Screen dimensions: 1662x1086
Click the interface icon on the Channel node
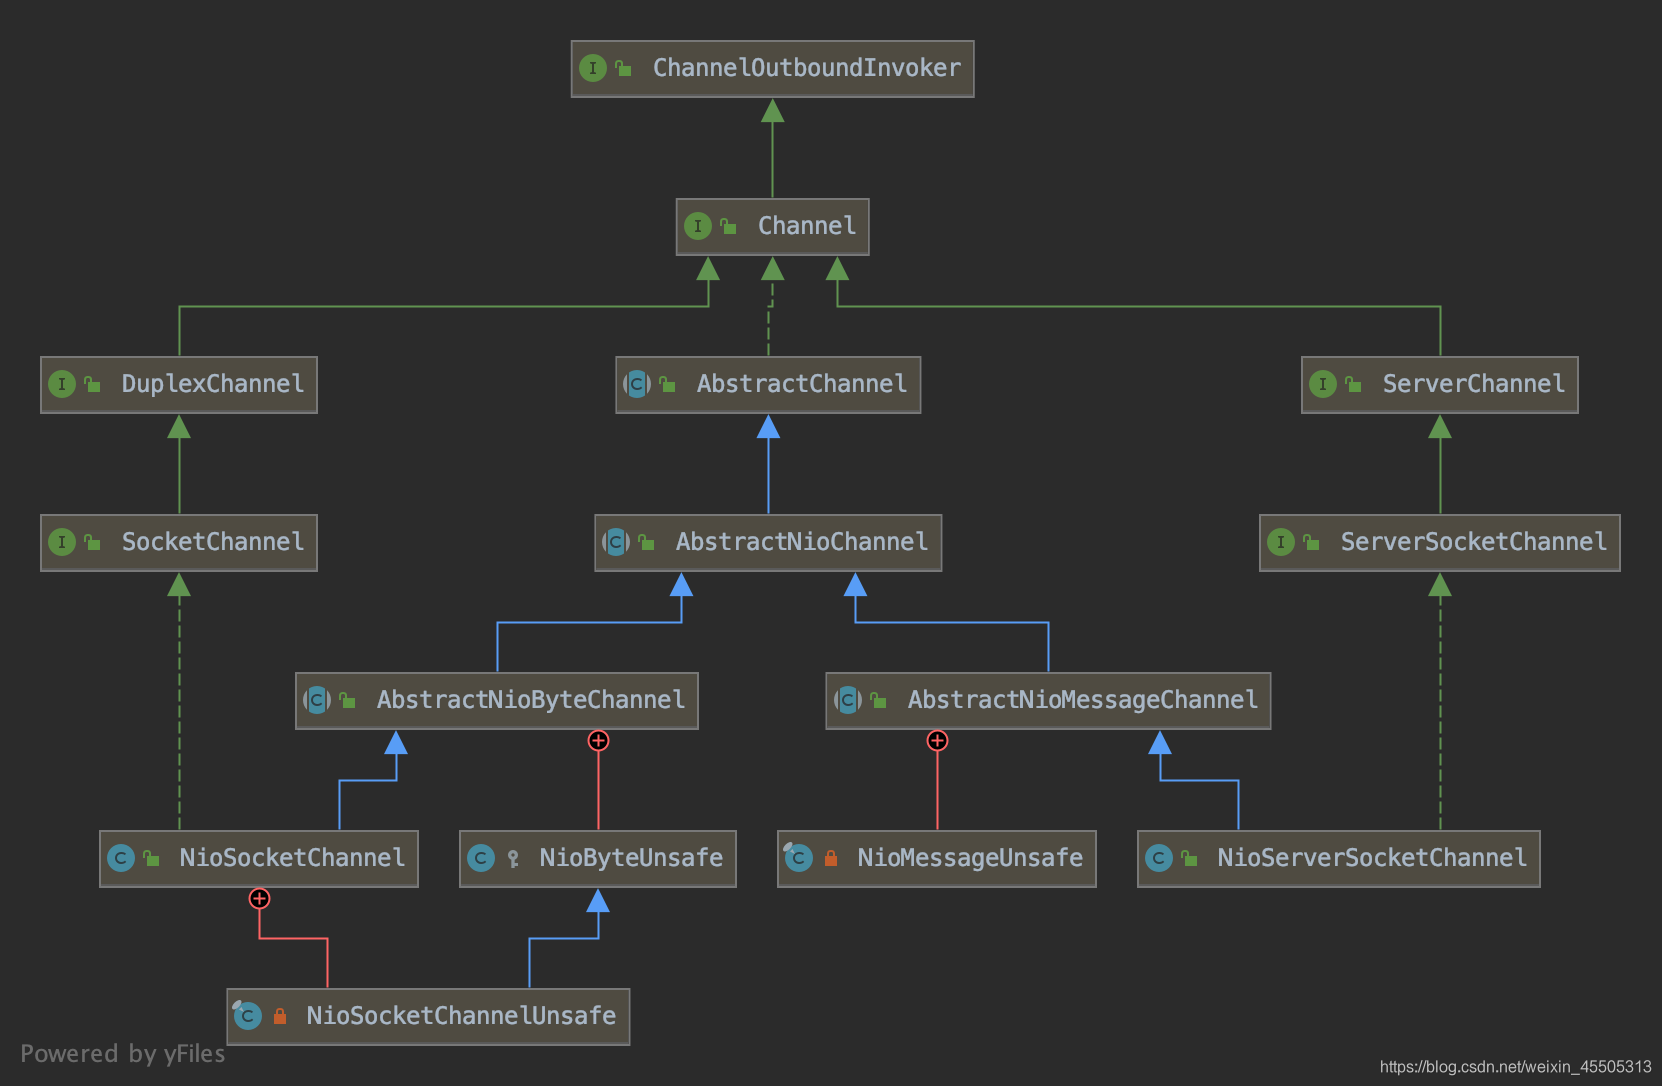point(698,226)
